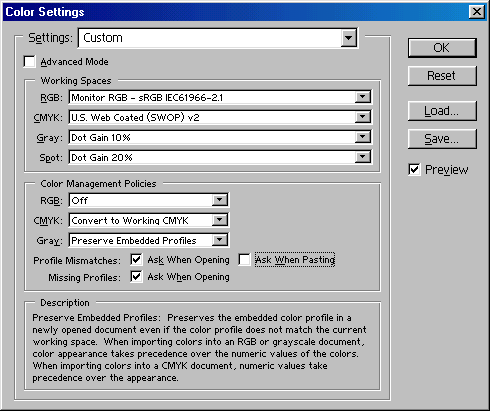Open the Spot Dot Gain 20% dropdown
The width and height of the screenshot is (490, 411).
tap(363, 157)
